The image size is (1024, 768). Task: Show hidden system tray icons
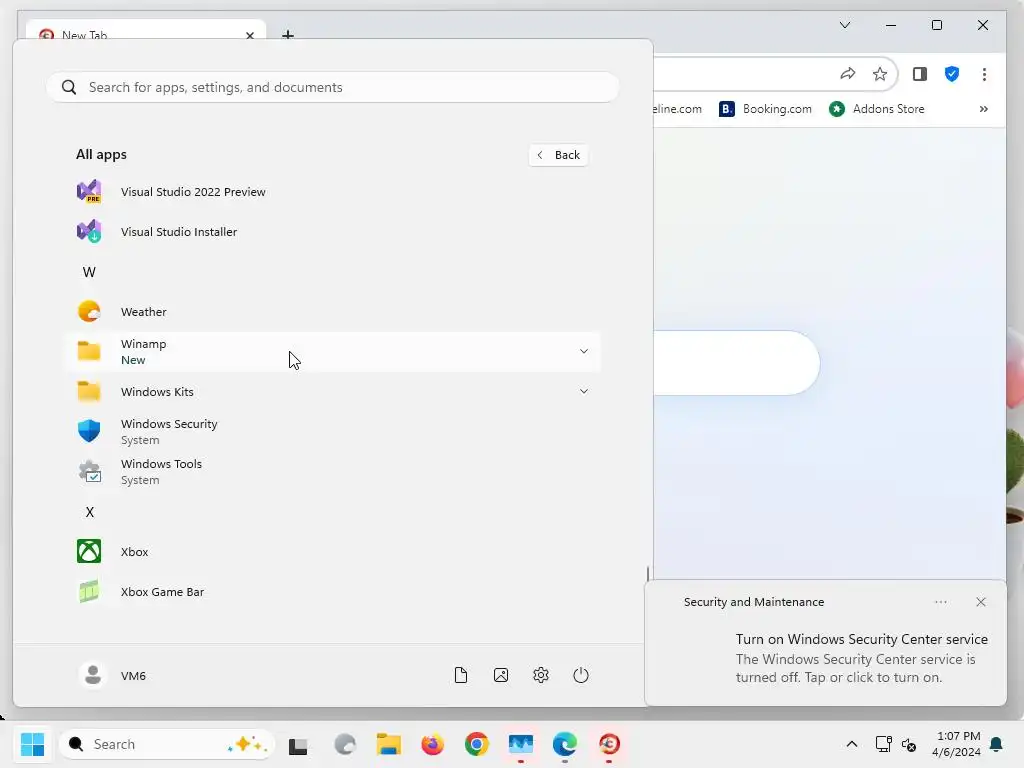coord(852,744)
